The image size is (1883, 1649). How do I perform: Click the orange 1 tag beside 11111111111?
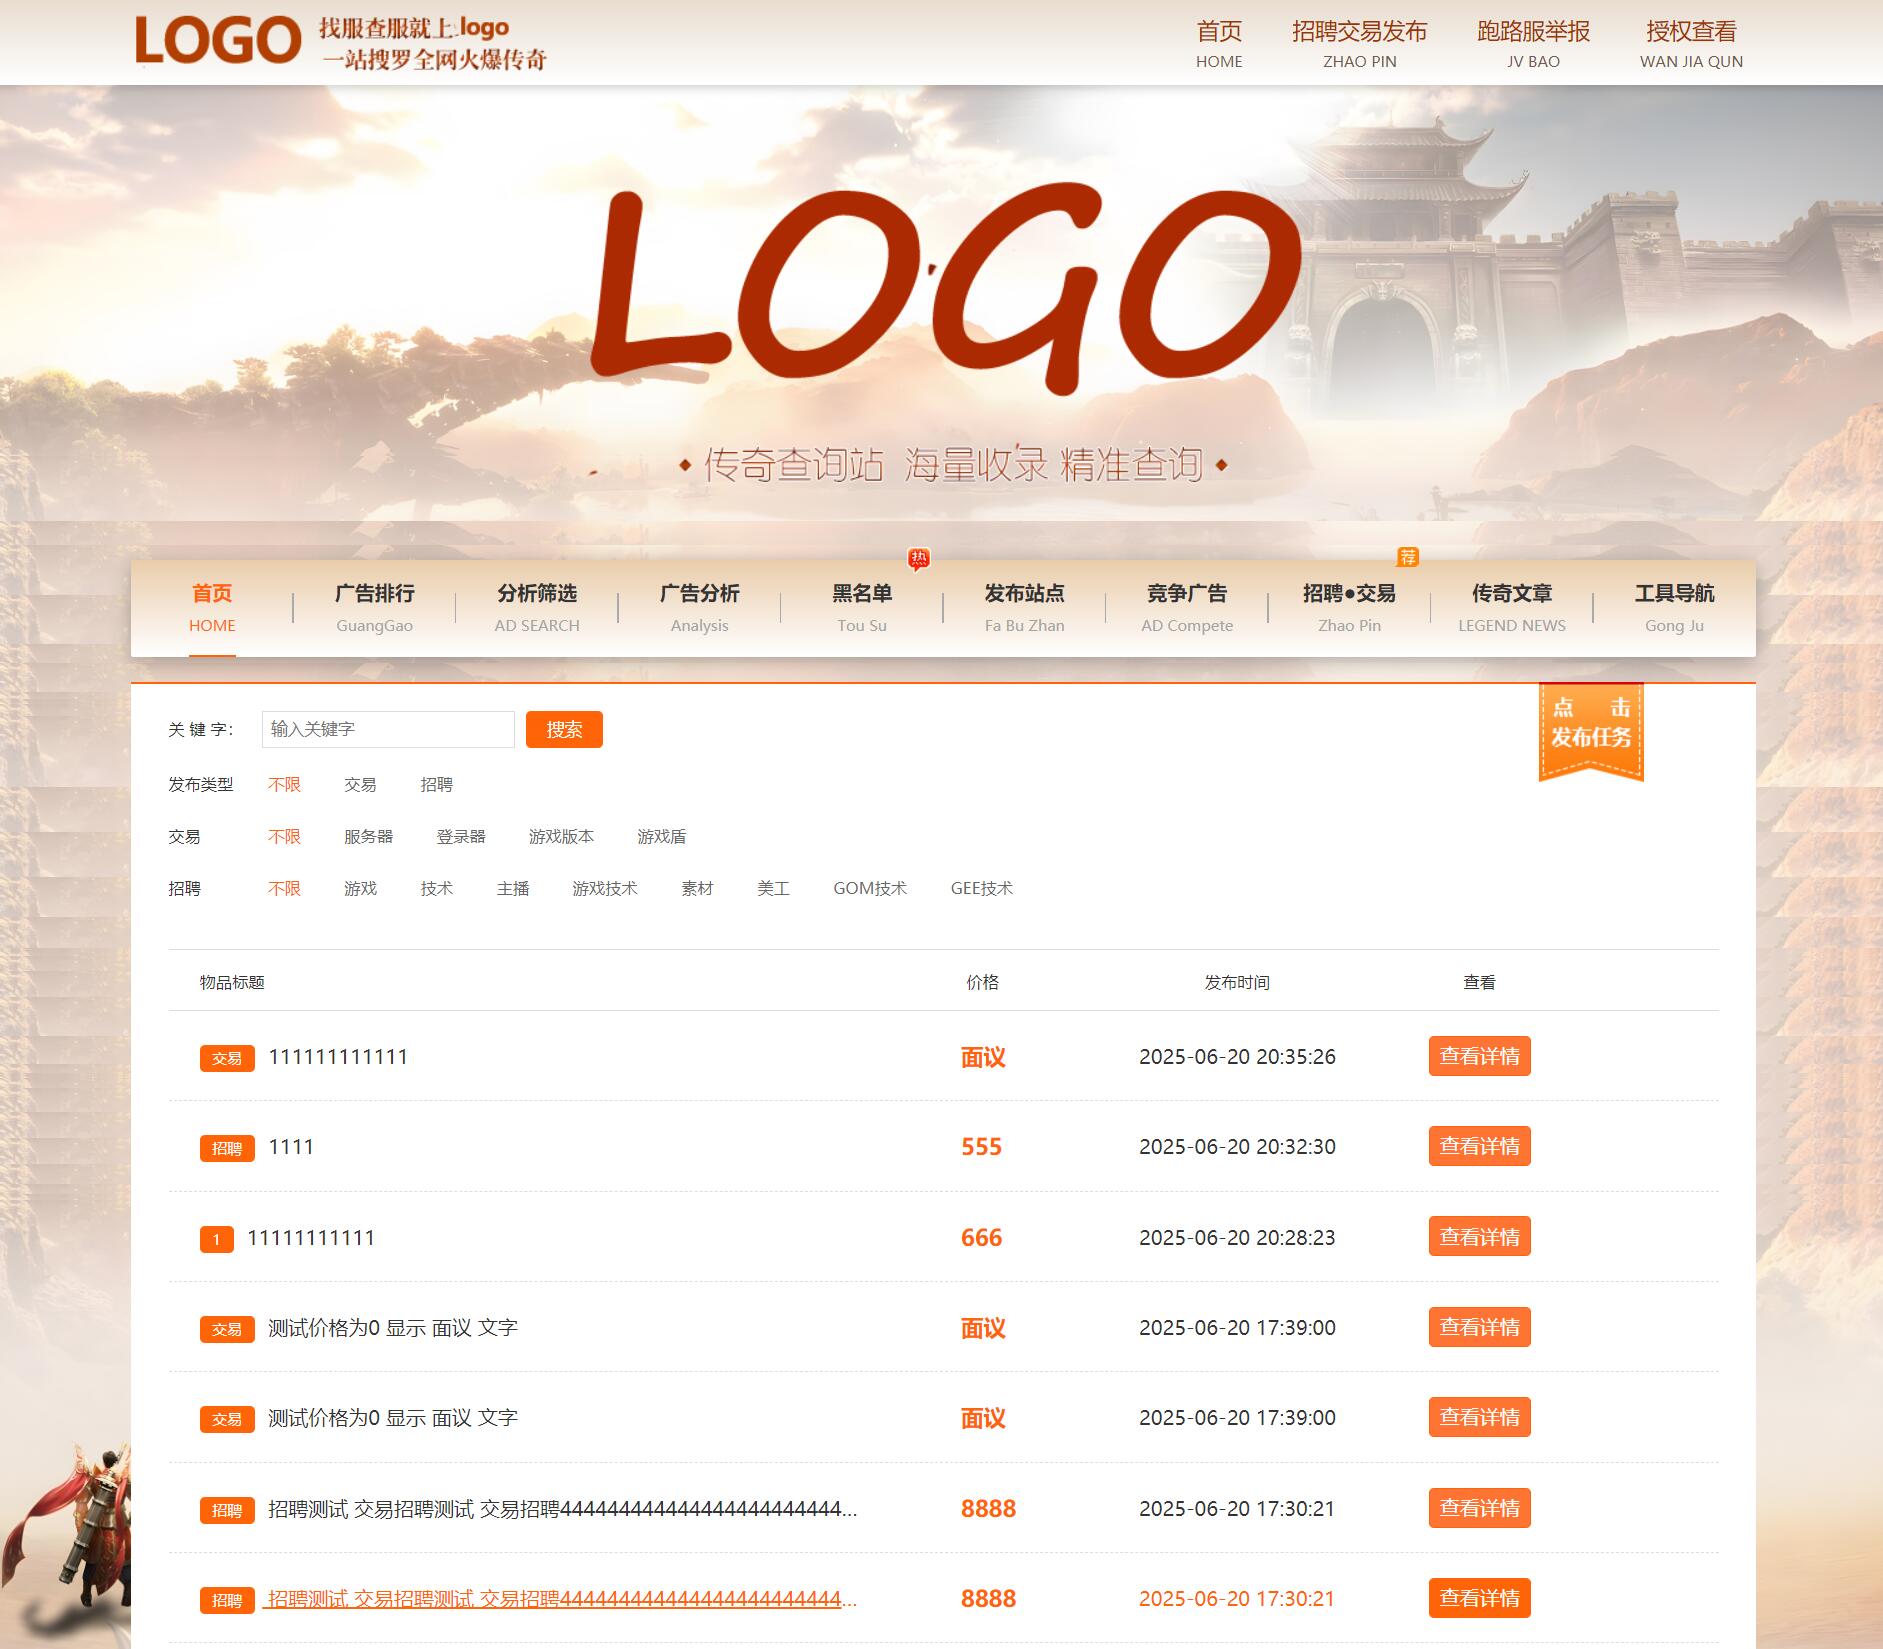pyautogui.click(x=216, y=1239)
